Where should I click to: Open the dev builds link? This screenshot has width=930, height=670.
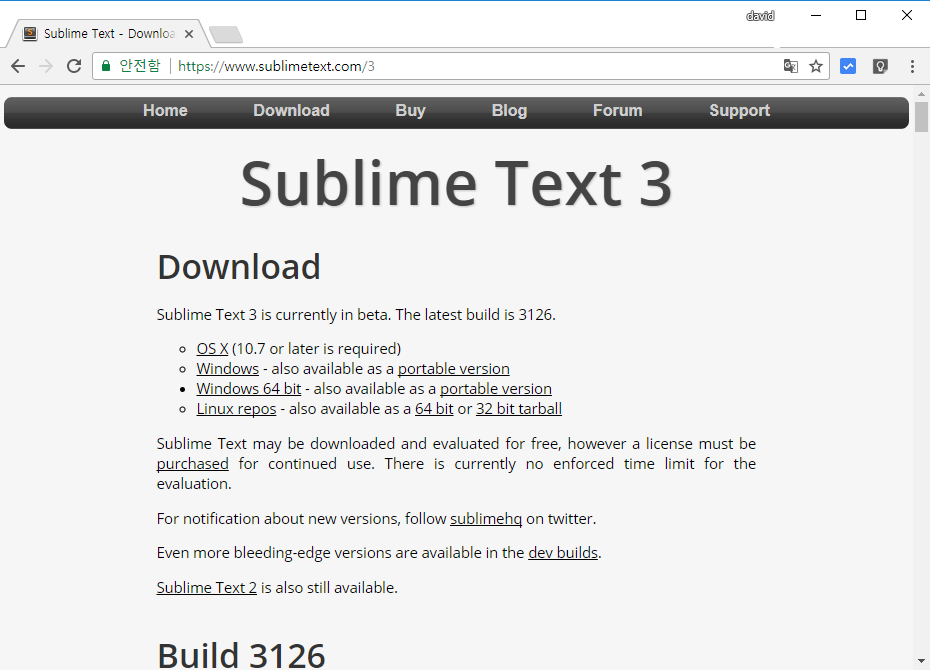coord(563,553)
